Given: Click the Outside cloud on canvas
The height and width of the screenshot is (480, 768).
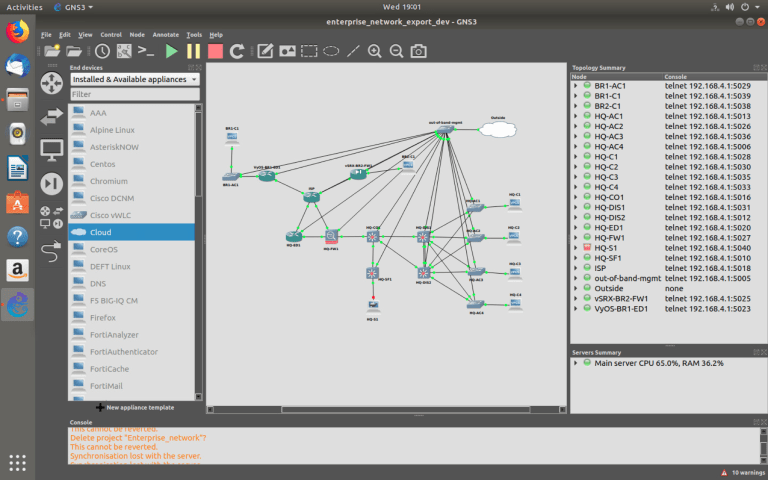Looking at the screenshot, I should [x=498, y=129].
